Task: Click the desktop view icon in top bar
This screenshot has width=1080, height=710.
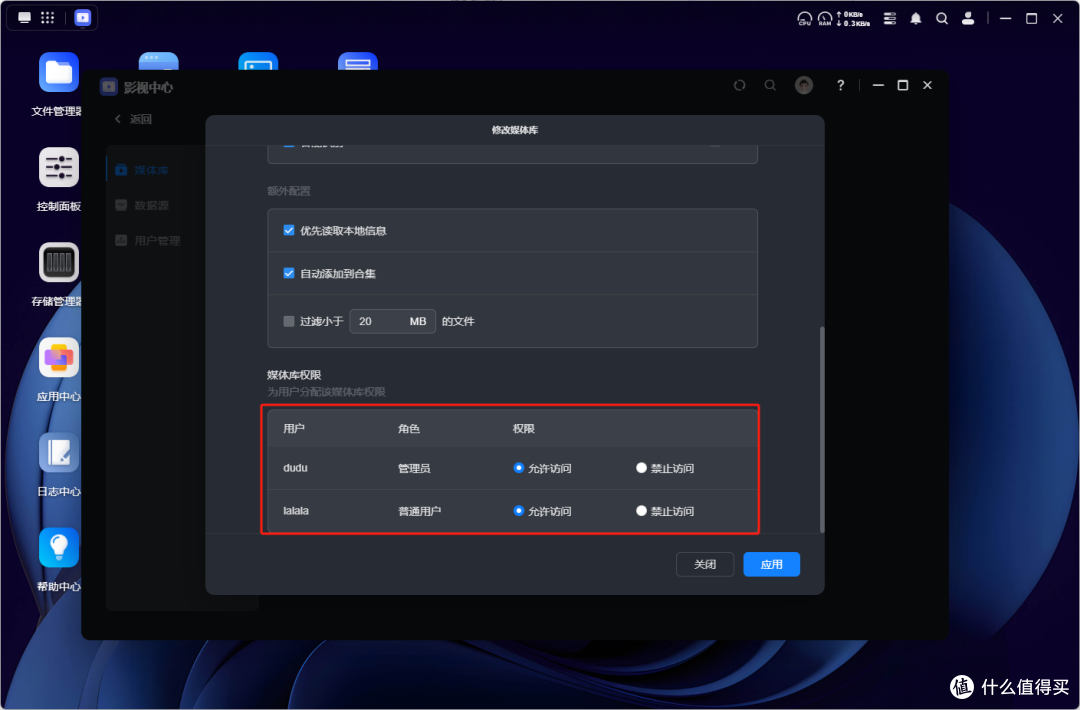Action: tap(25, 17)
